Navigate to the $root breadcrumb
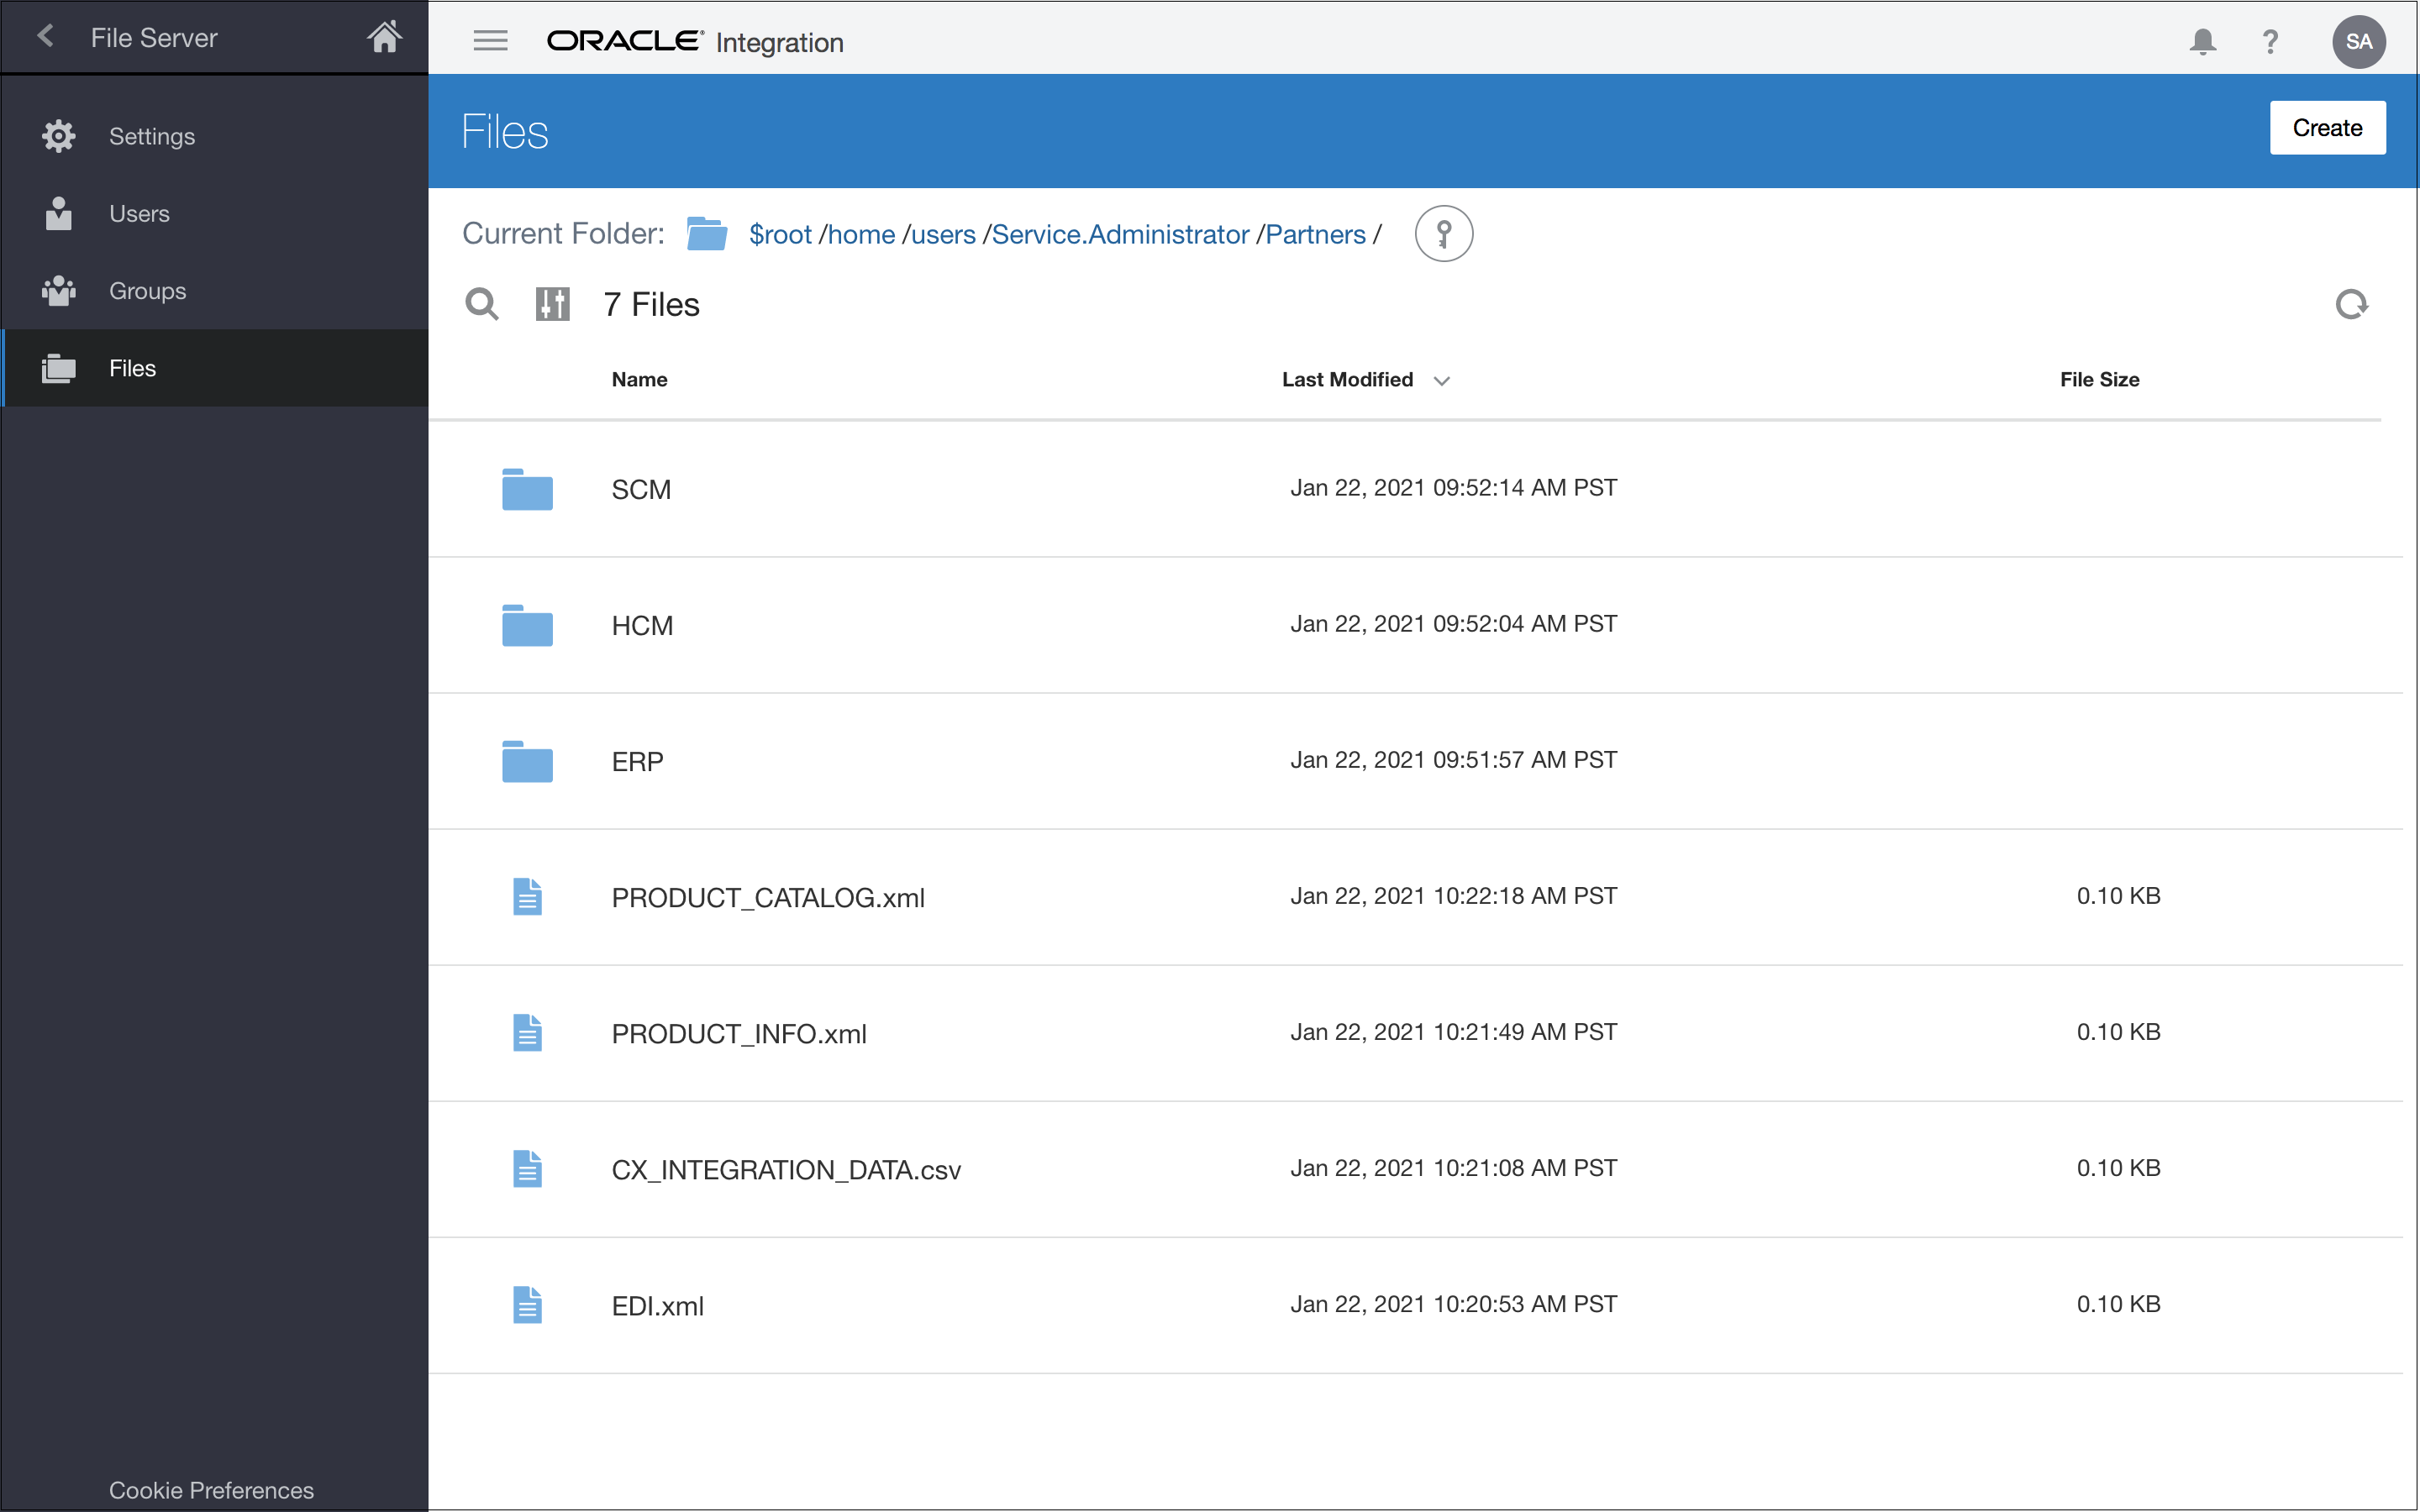2420x1512 pixels. coord(779,234)
